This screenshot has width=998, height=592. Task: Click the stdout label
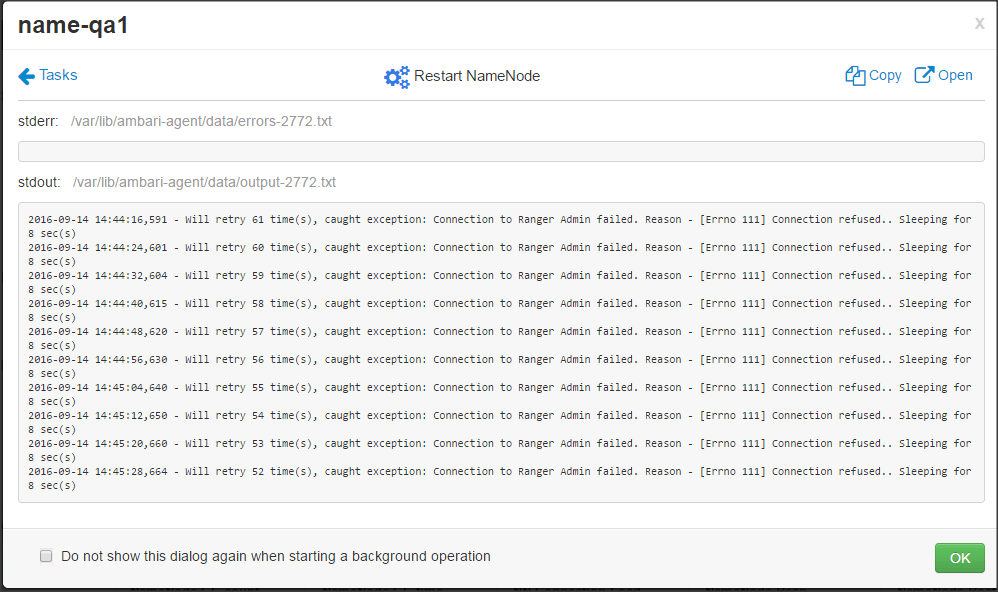[x=40, y=182]
